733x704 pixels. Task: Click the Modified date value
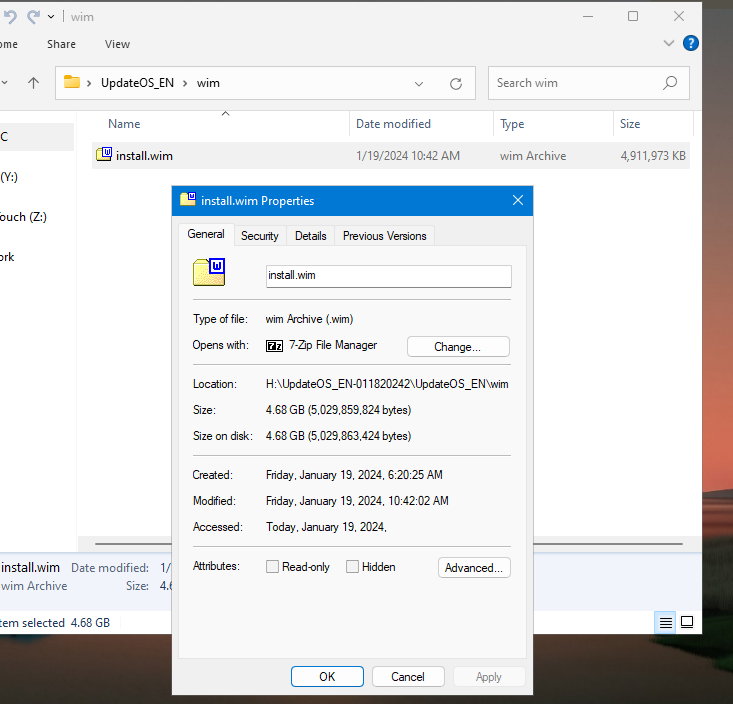pos(357,501)
